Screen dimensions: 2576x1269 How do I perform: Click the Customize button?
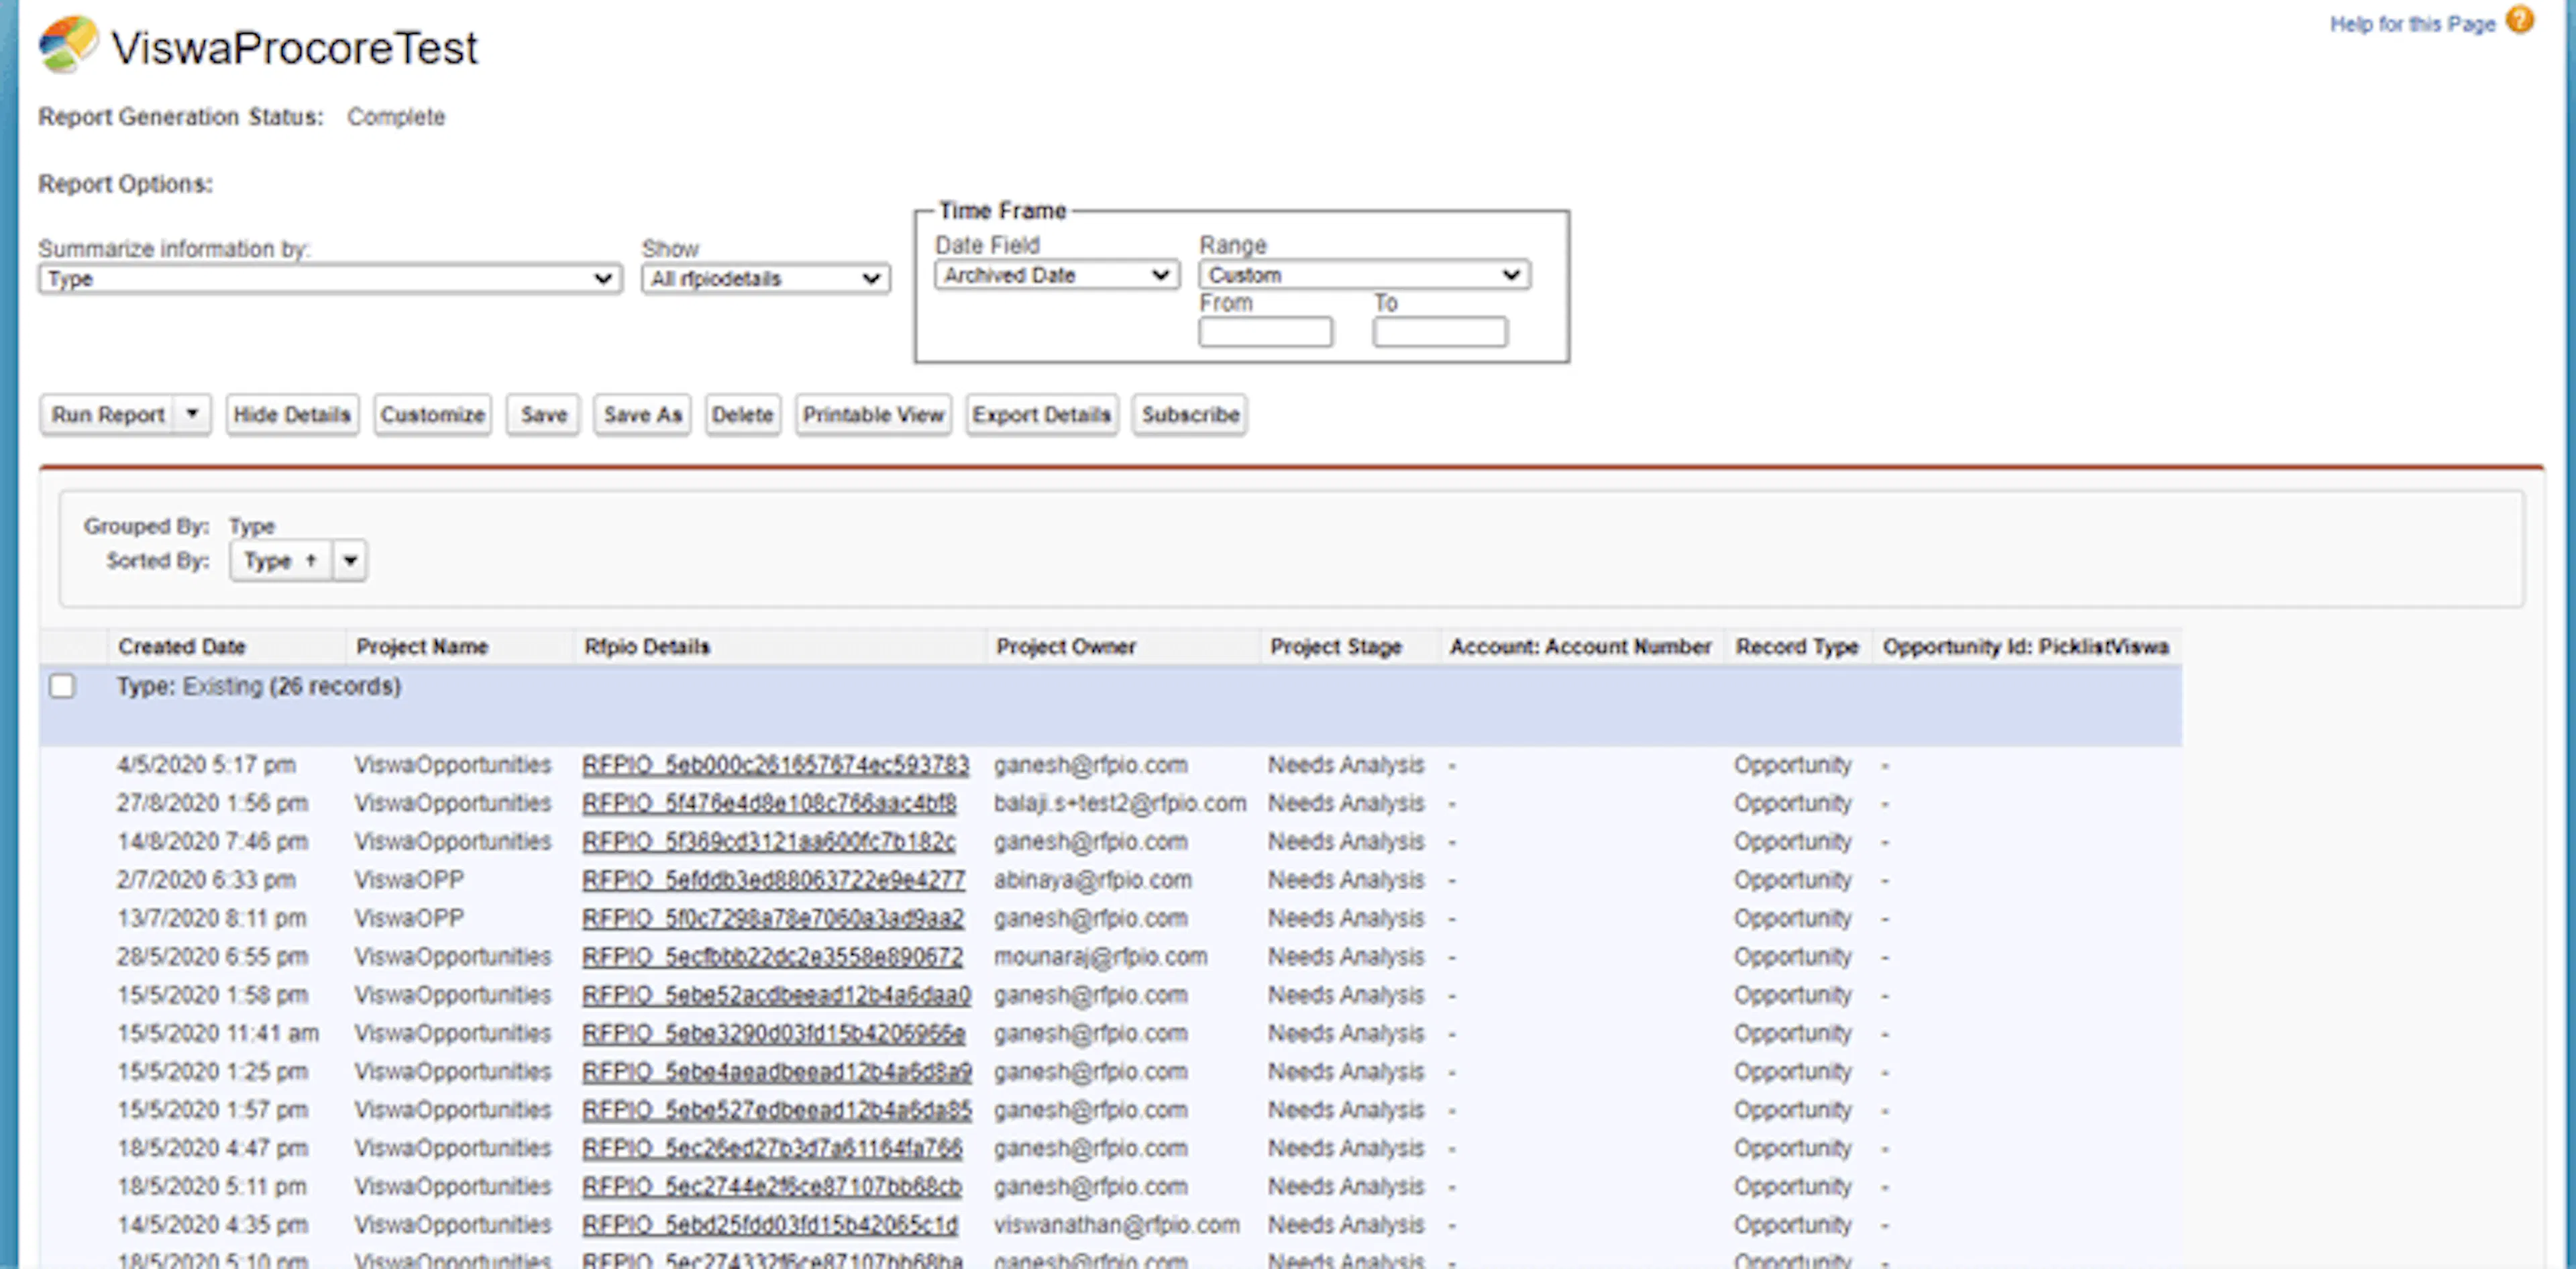(432, 415)
